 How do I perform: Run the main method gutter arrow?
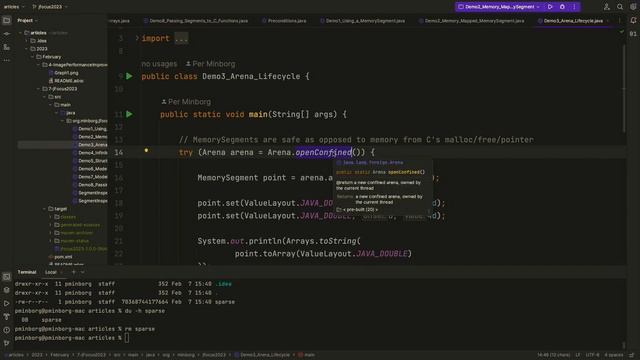129,114
